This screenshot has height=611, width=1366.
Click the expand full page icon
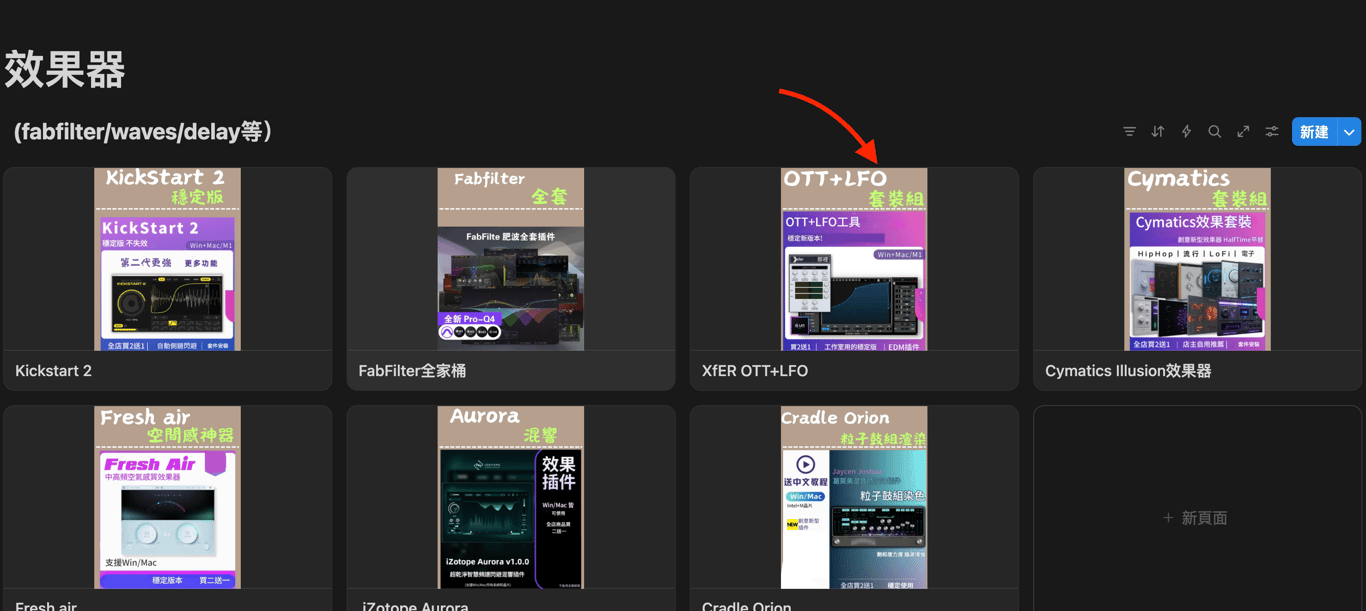[1243, 132]
